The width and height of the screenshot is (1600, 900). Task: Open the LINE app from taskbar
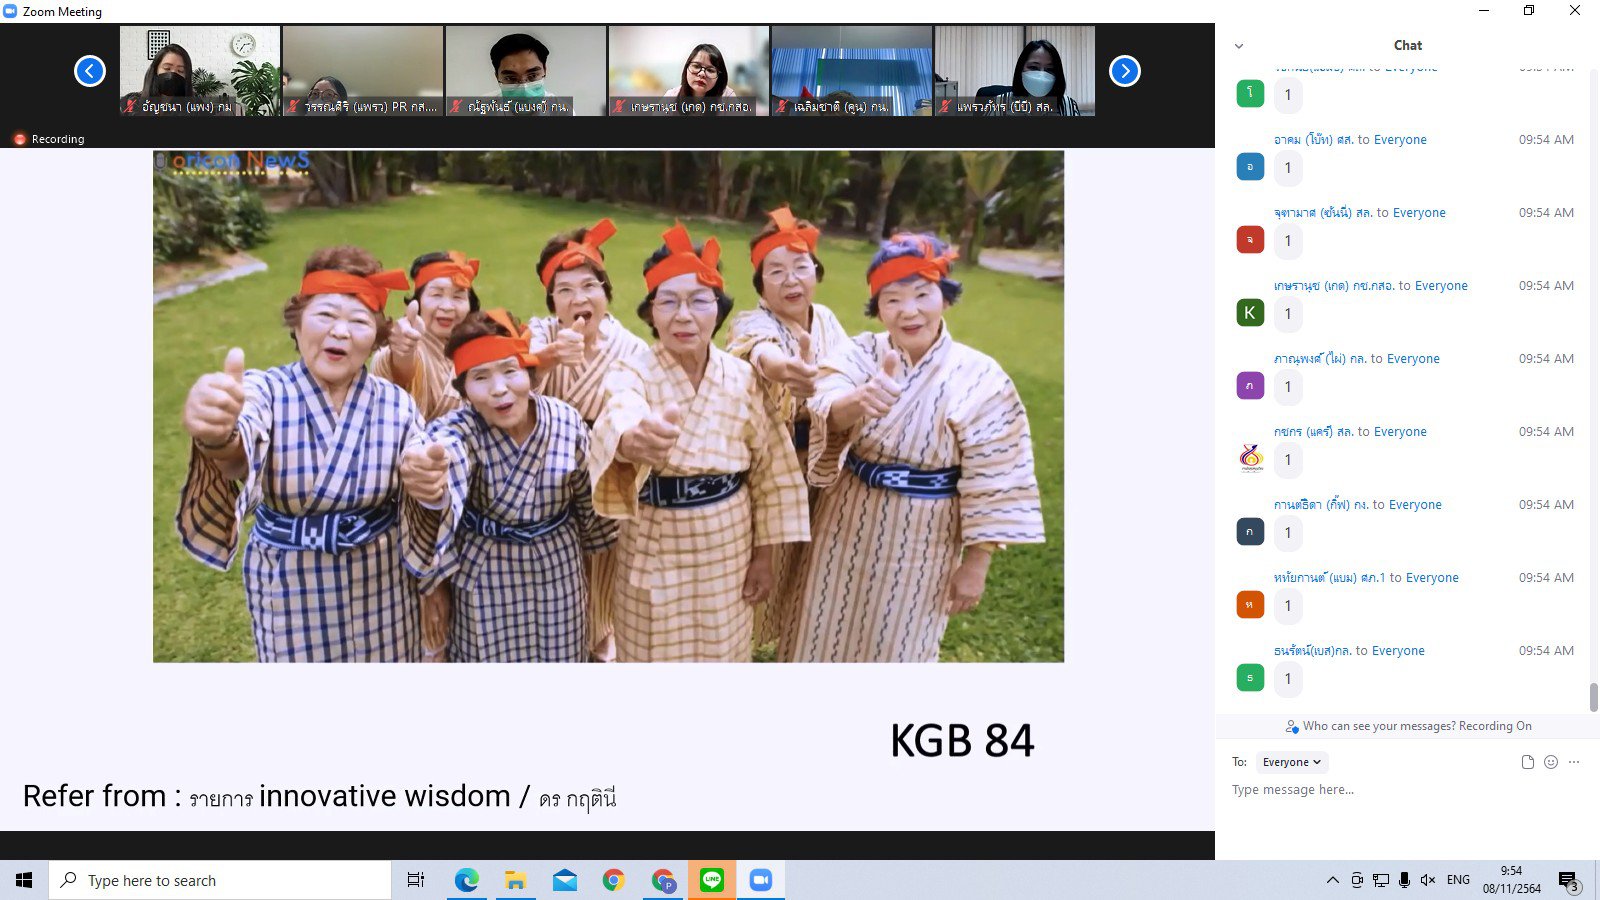712,880
